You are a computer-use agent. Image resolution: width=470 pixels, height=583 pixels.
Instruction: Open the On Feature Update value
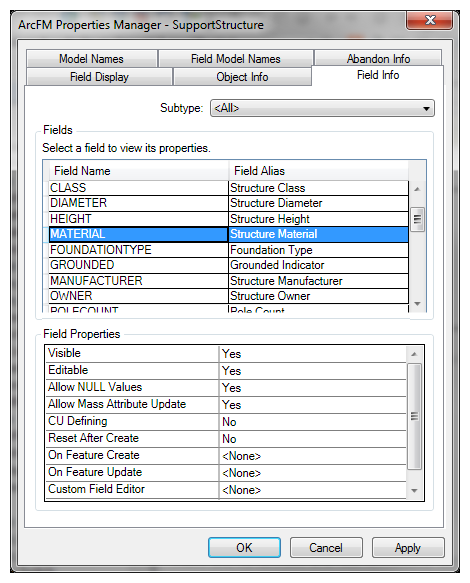(x=312, y=473)
